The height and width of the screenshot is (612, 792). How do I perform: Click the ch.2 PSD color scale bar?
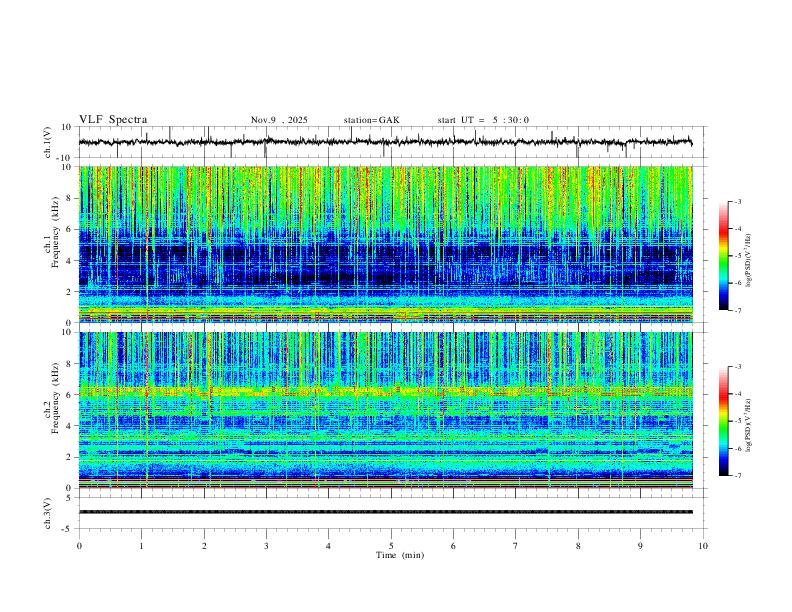tap(724, 421)
